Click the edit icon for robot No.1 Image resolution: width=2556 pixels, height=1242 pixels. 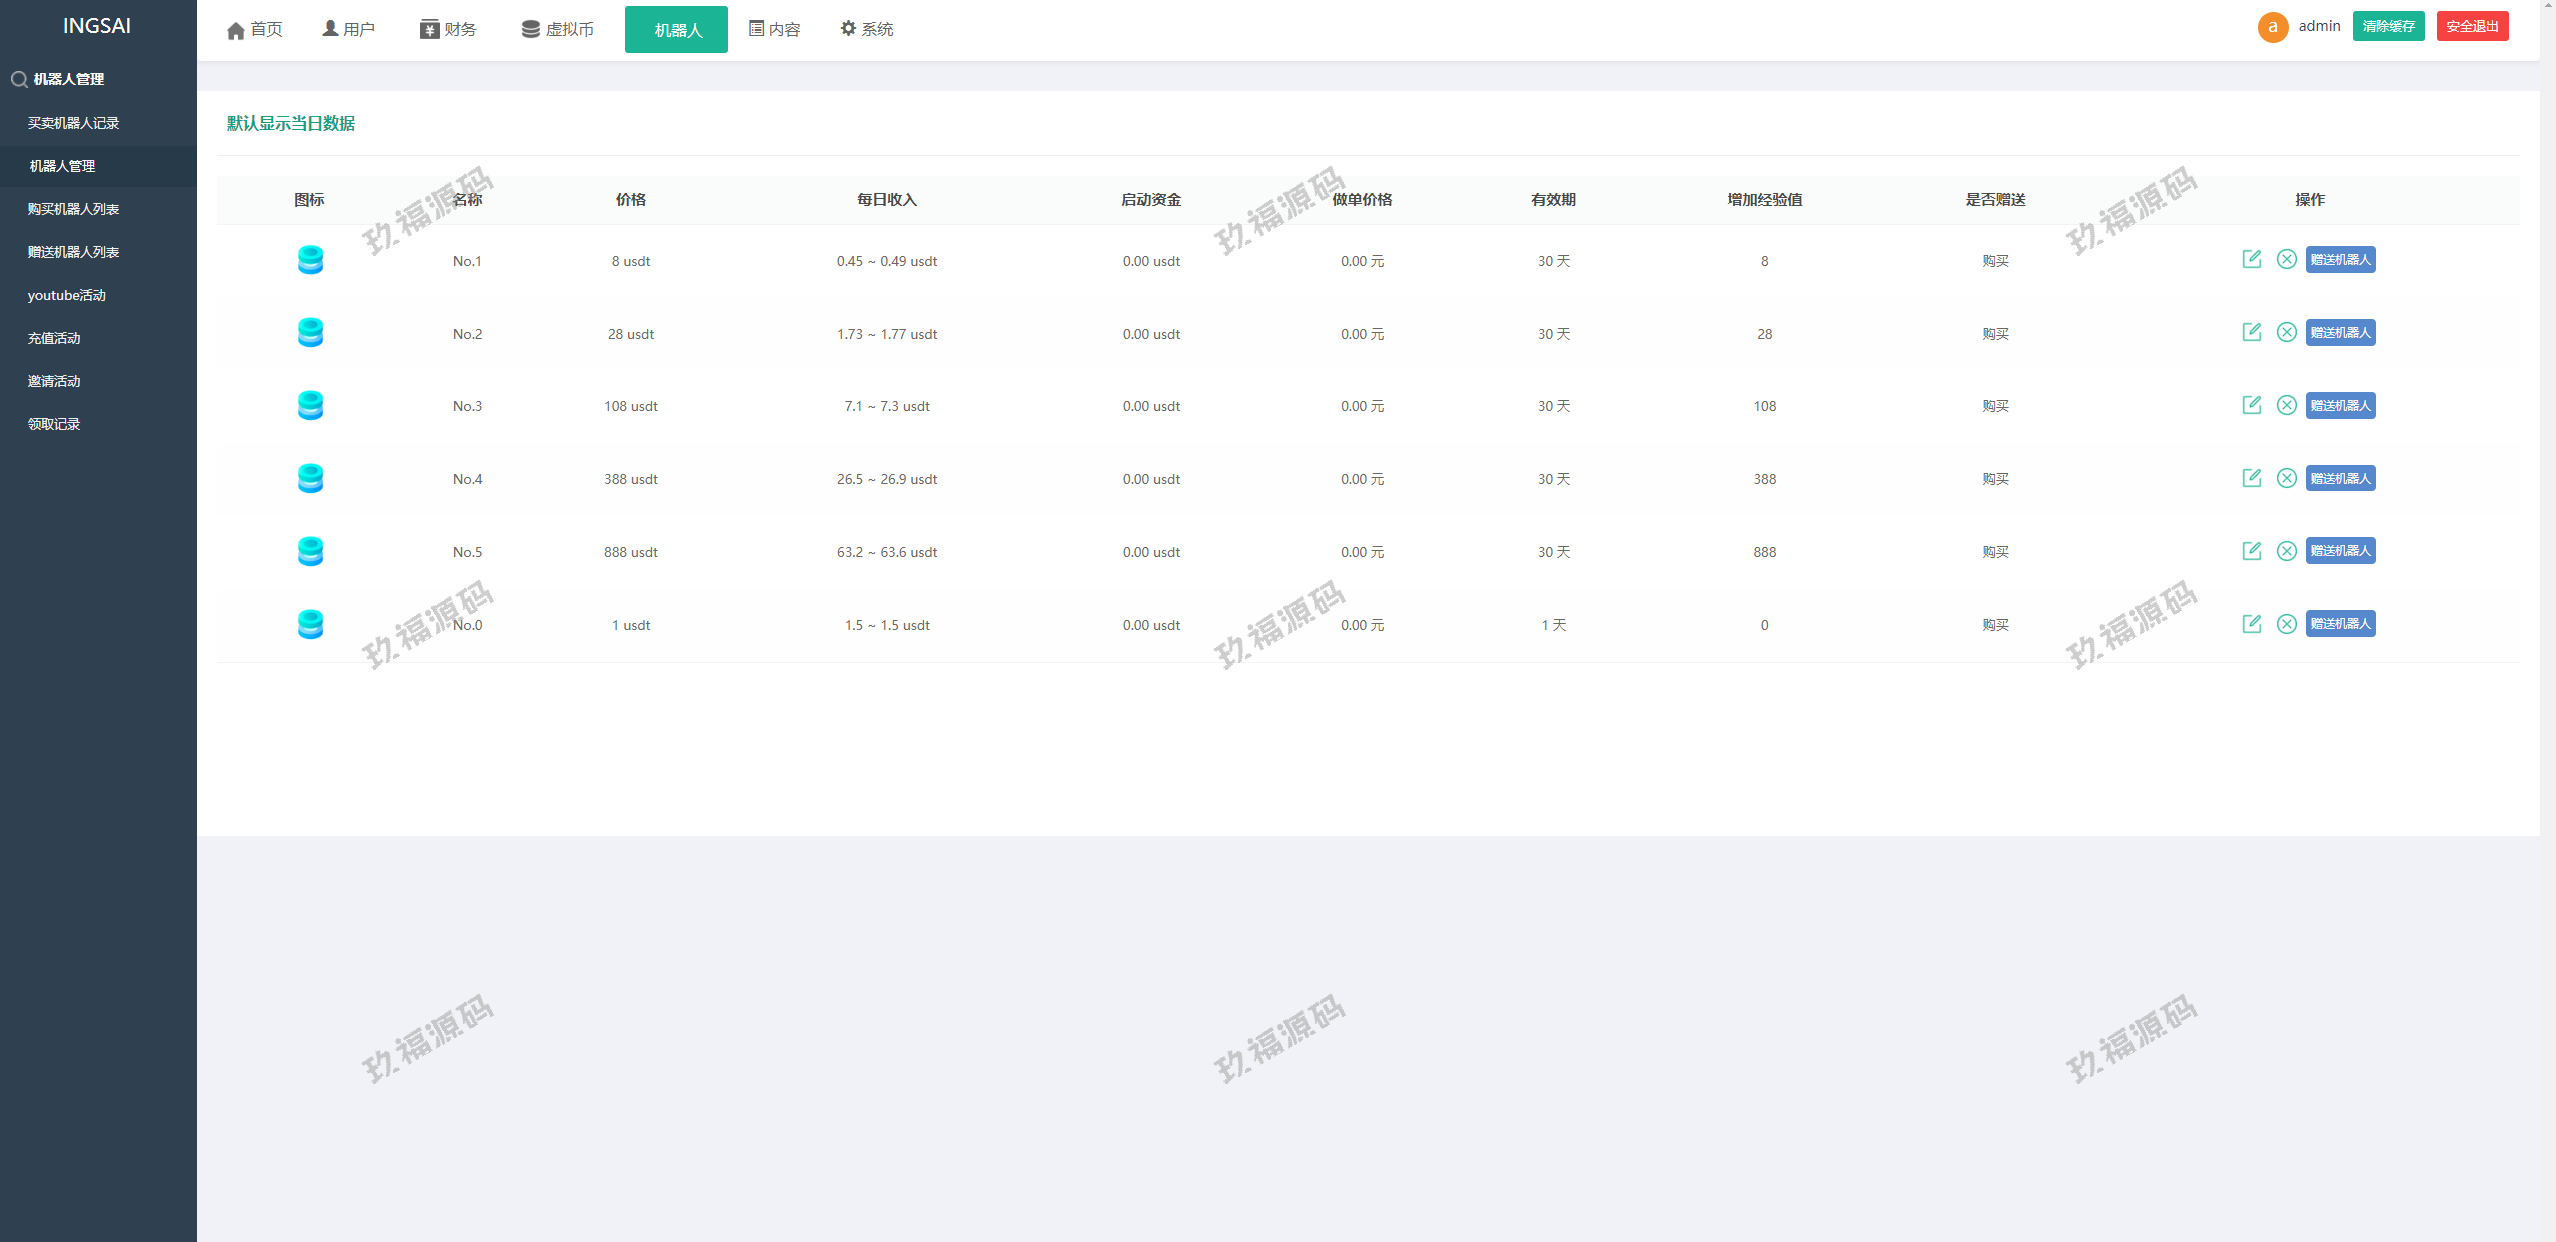coord(2251,259)
